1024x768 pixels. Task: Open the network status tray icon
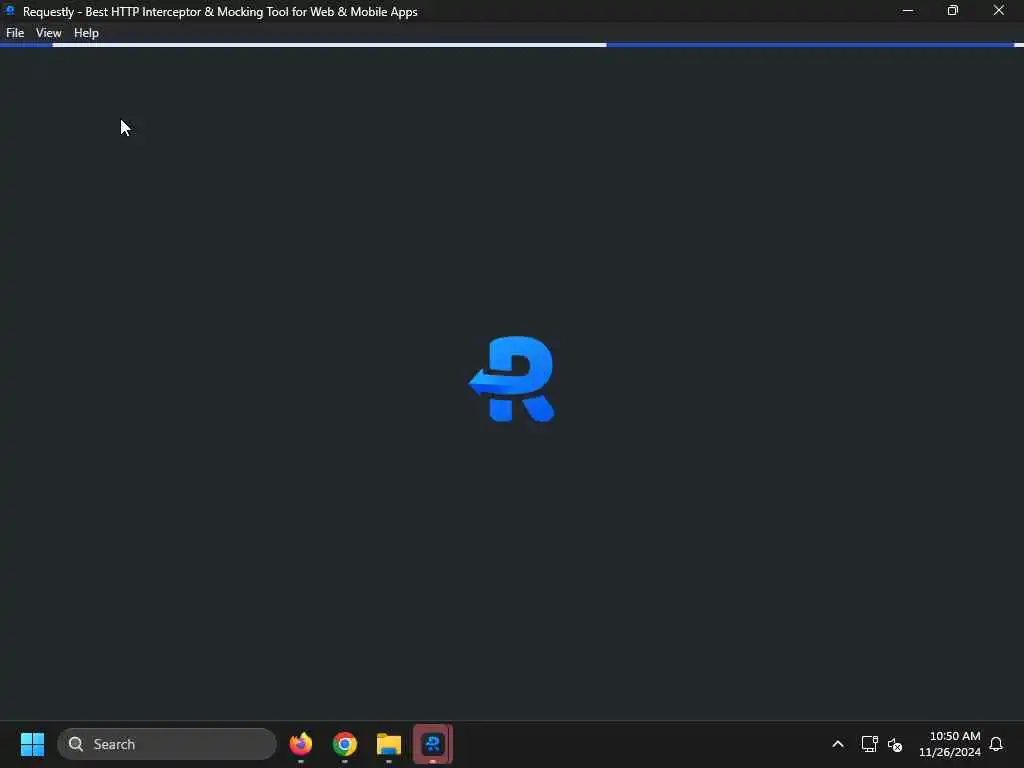click(869, 744)
